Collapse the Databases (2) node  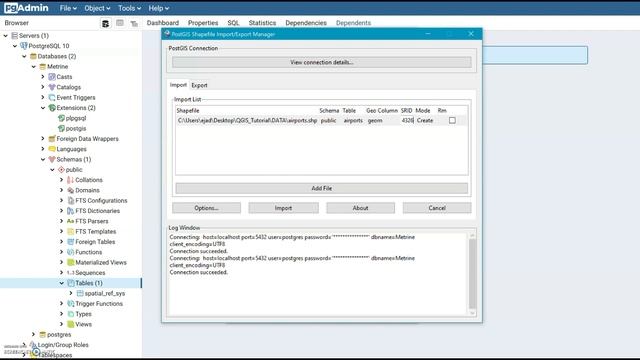pyautogui.click(x=24, y=56)
